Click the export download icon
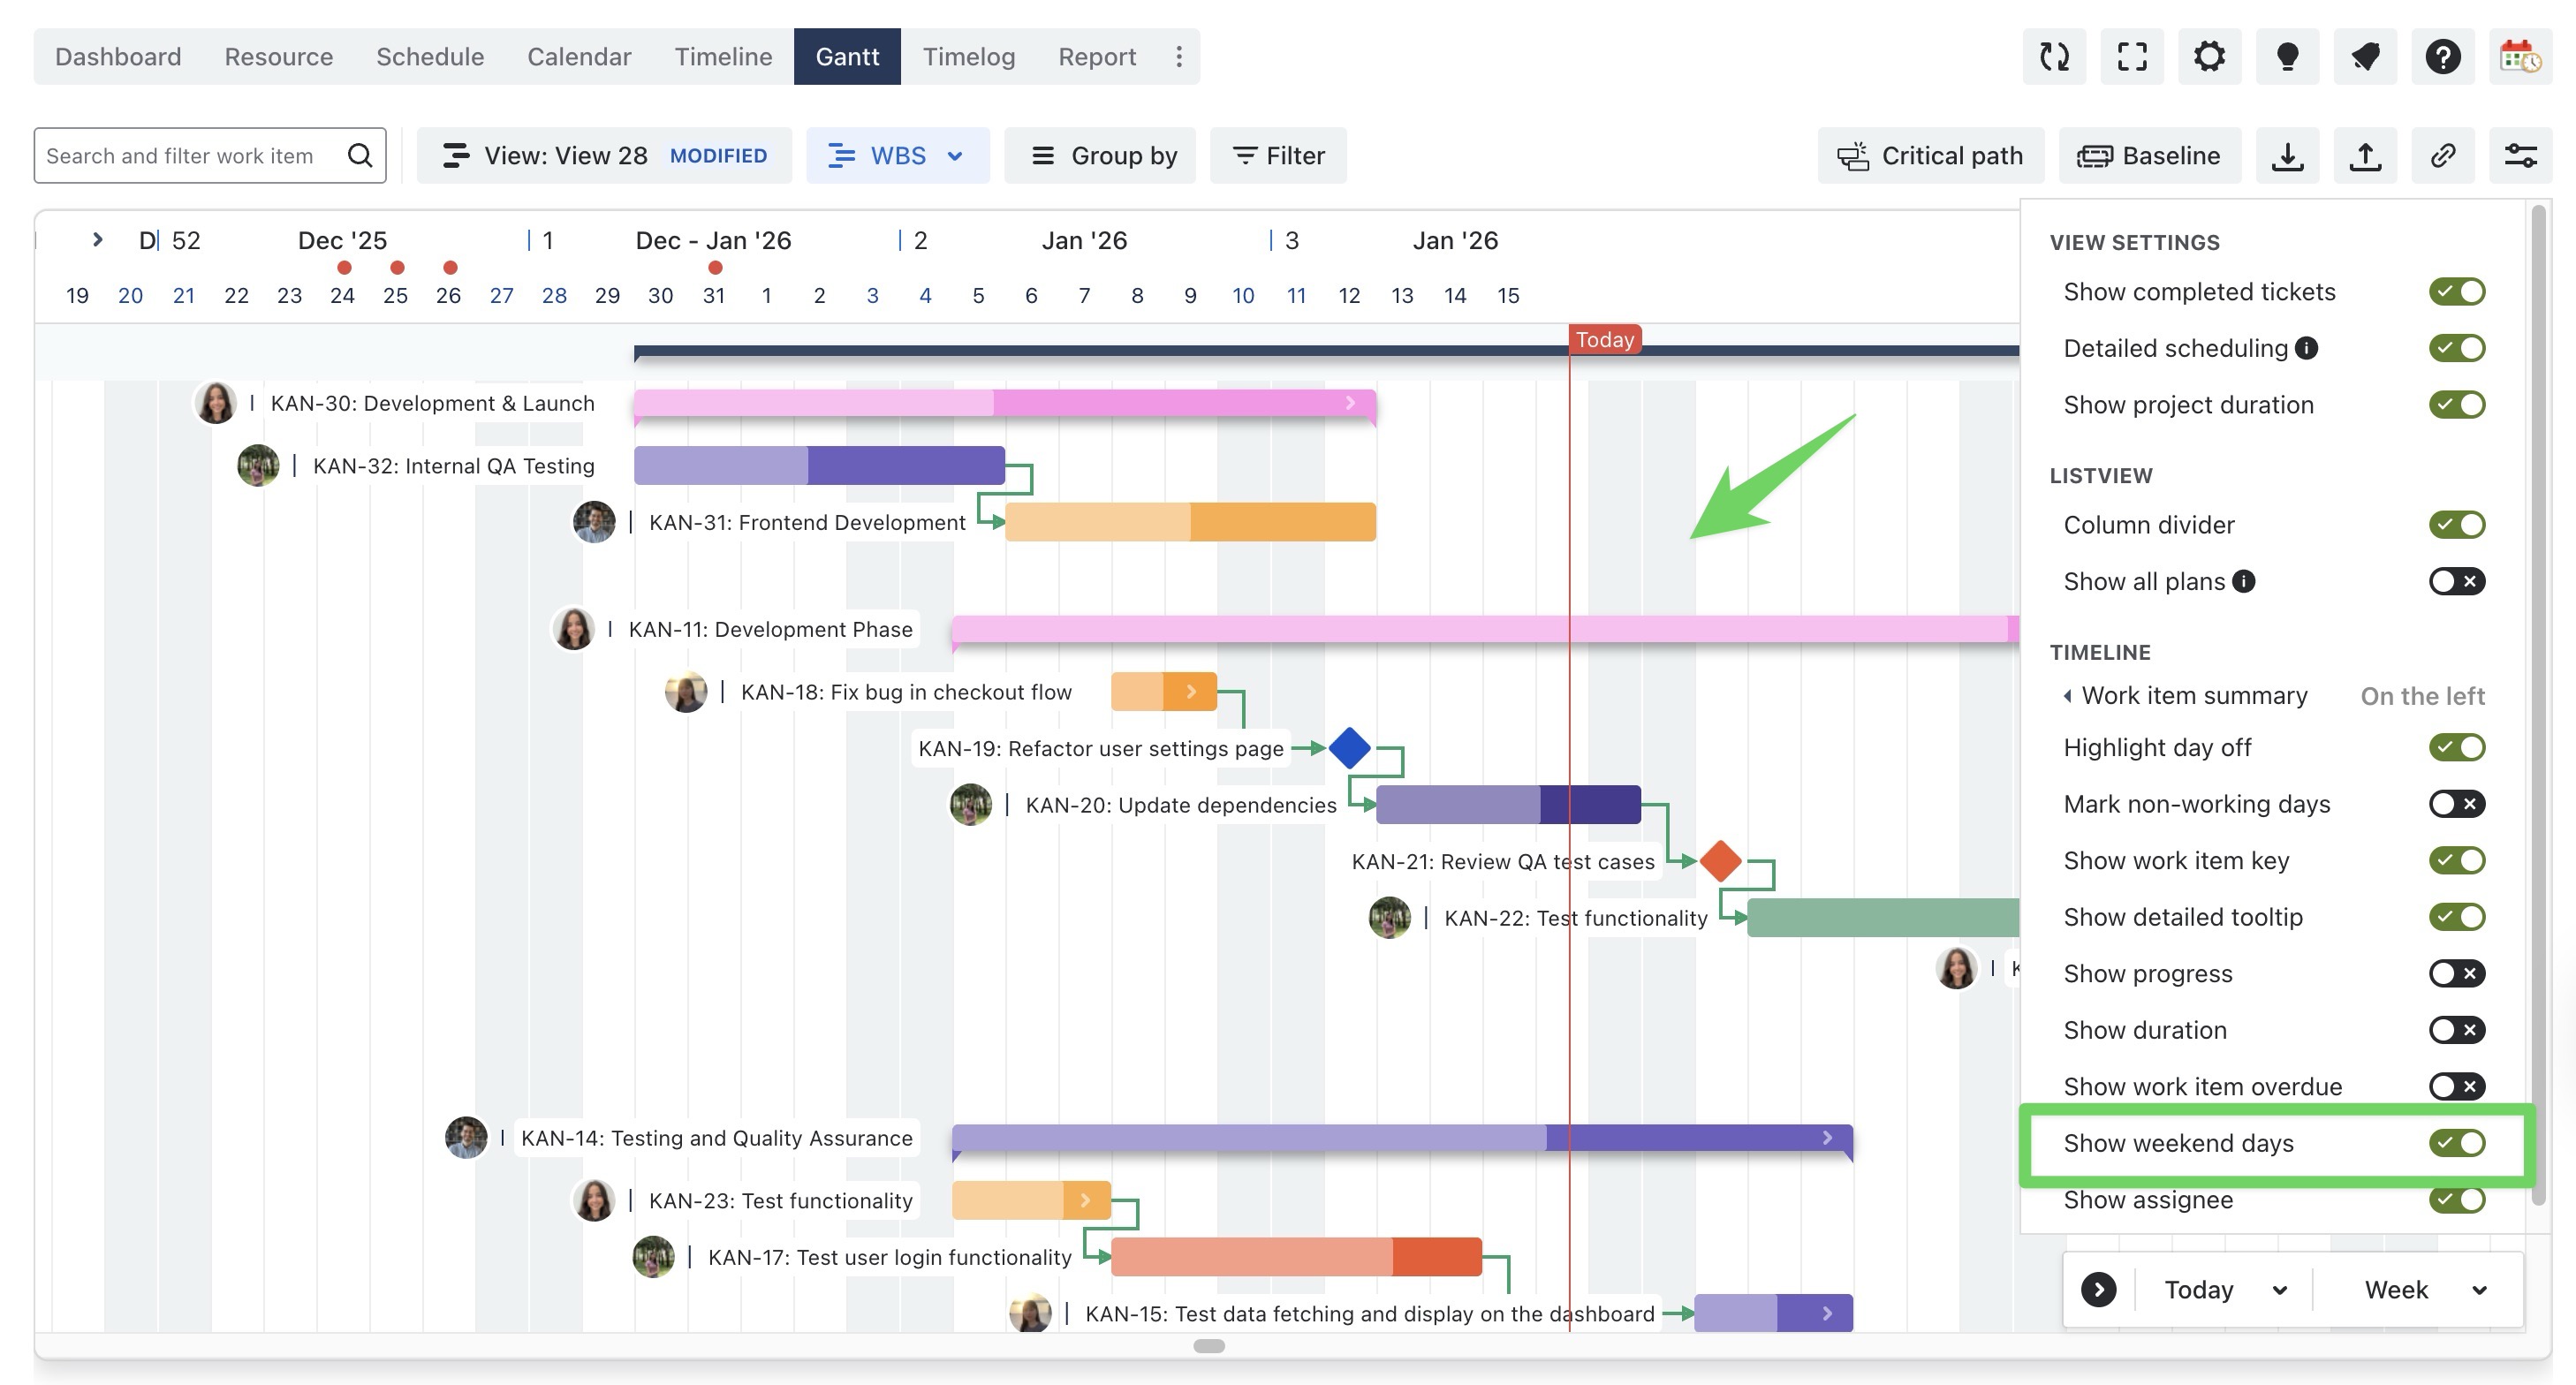This screenshot has height=1385, width=2576. click(2287, 156)
